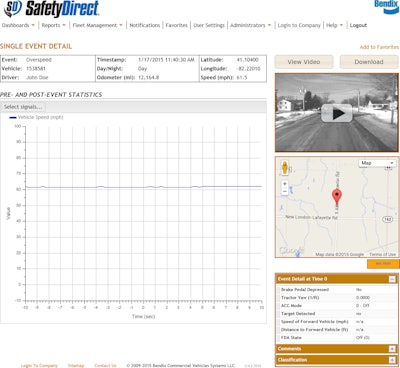Click the vehicle speed line in chart
Image resolution: width=400 pixels, height=368 pixels.
point(143,187)
